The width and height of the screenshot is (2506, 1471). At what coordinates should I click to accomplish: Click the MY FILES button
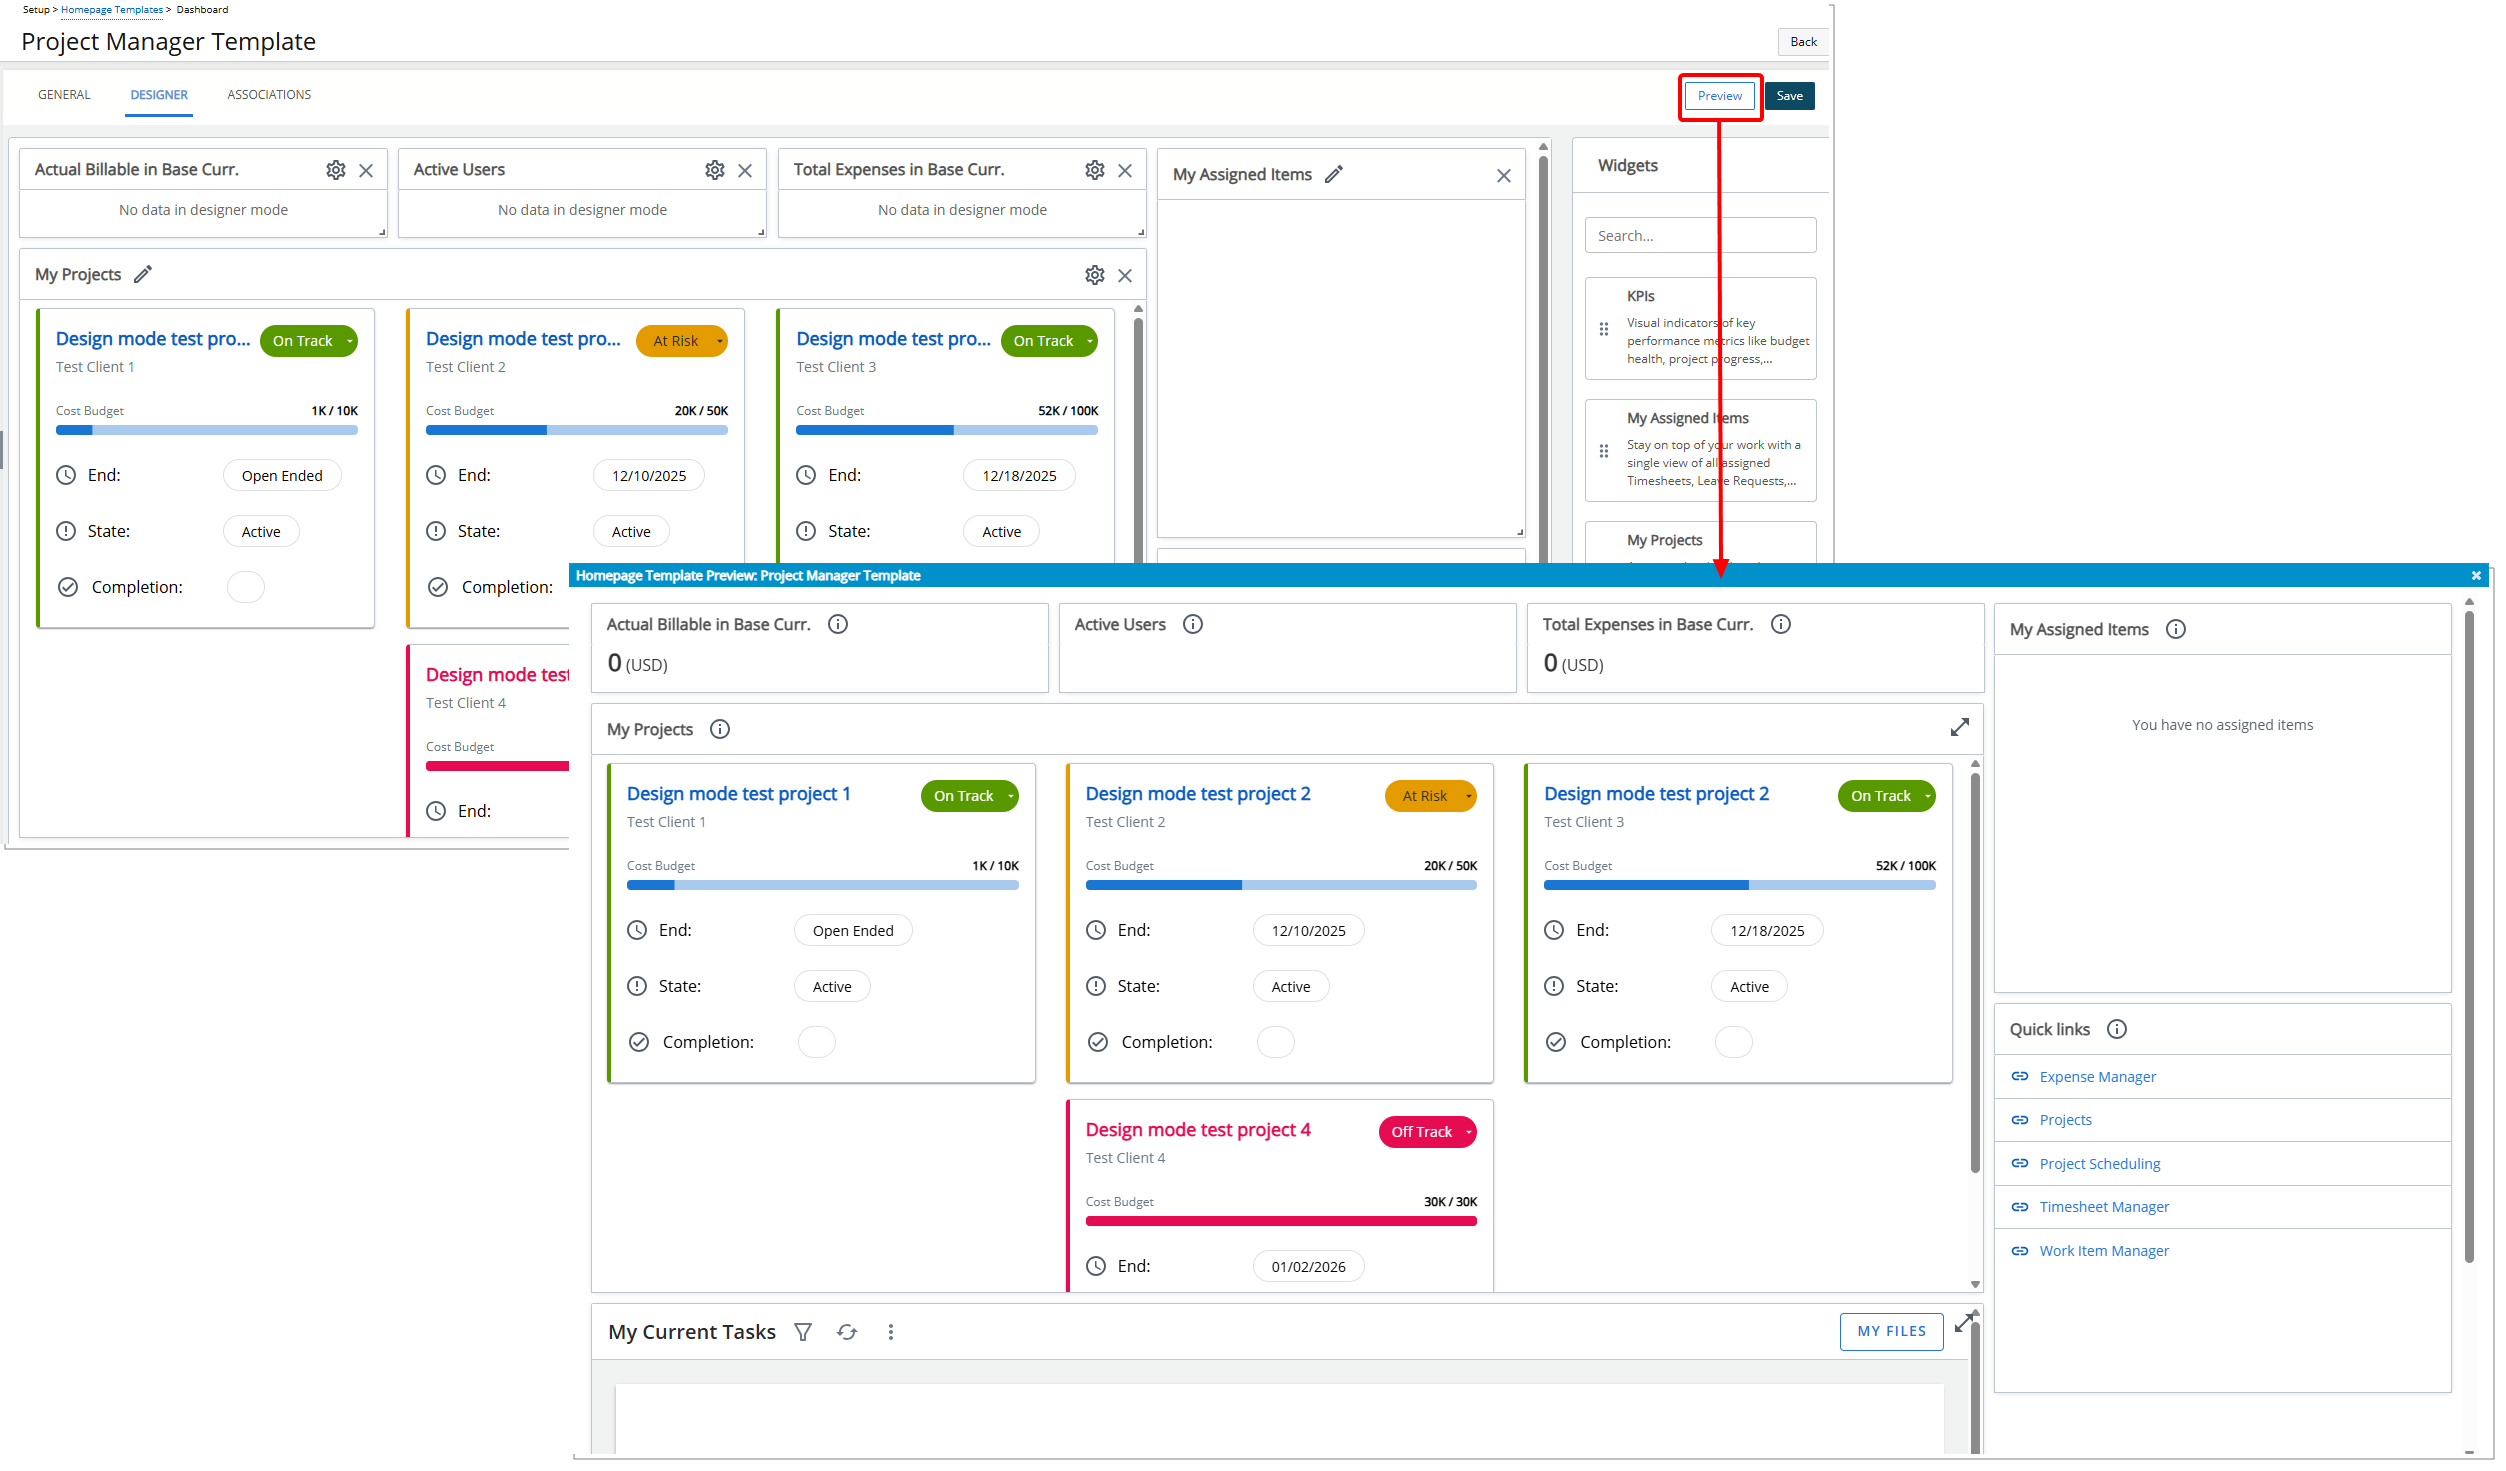pyautogui.click(x=1891, y=1331)
